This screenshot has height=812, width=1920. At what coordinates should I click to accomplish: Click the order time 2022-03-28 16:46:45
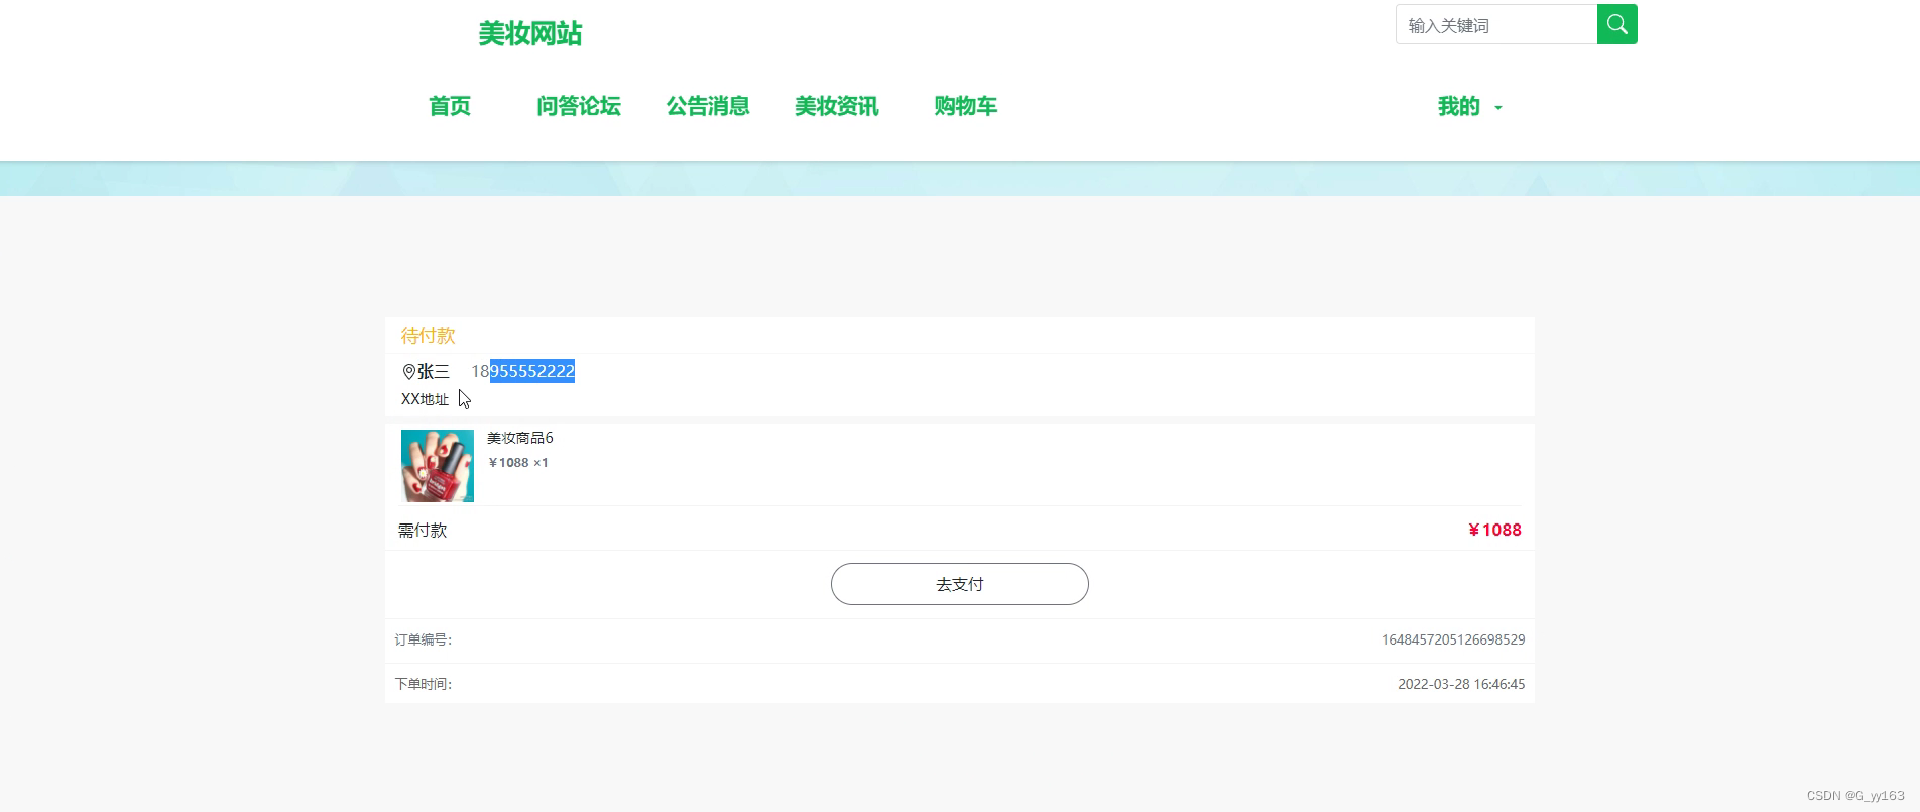tap(1461, 685)
